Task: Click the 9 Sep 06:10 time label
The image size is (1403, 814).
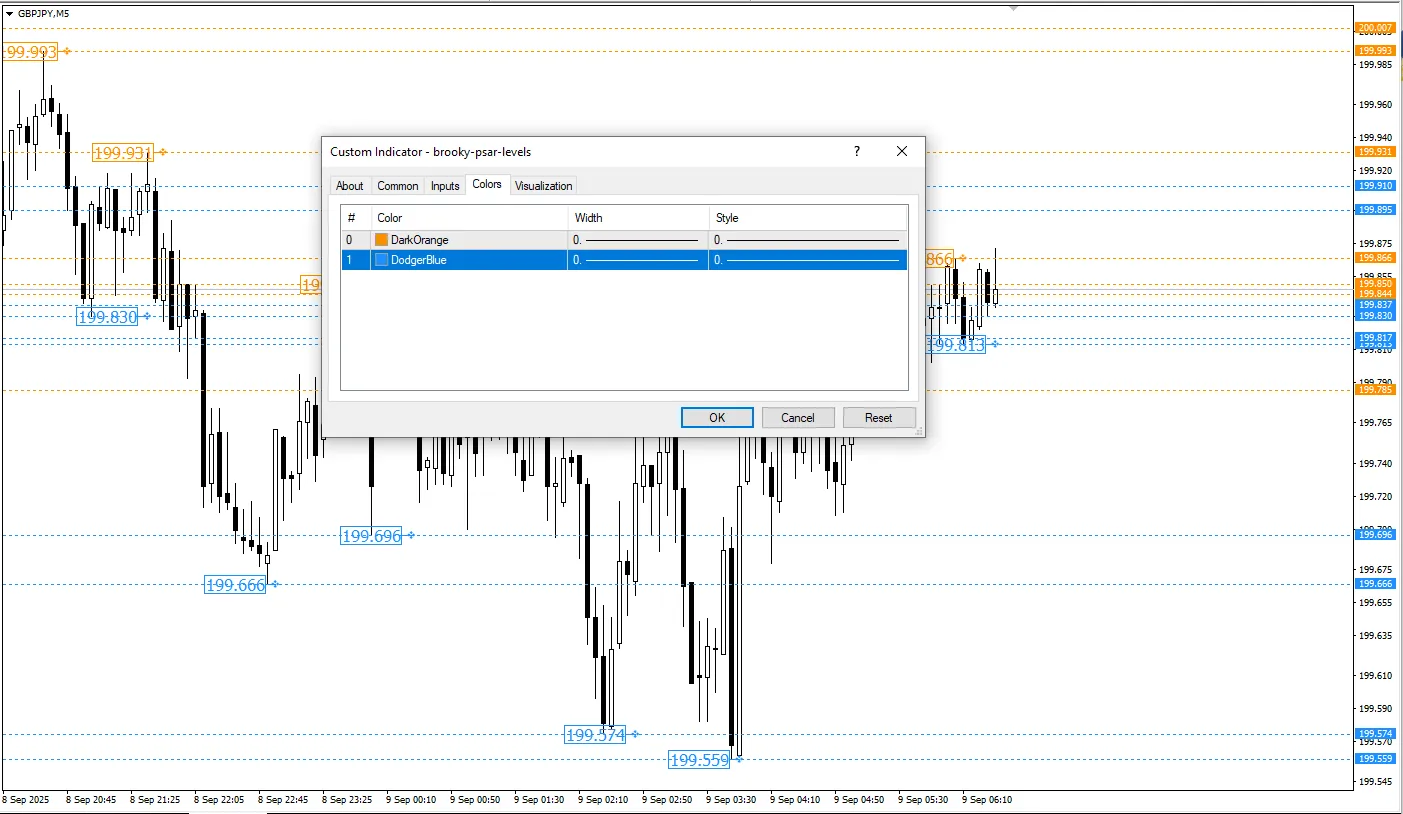Action: 987,800
